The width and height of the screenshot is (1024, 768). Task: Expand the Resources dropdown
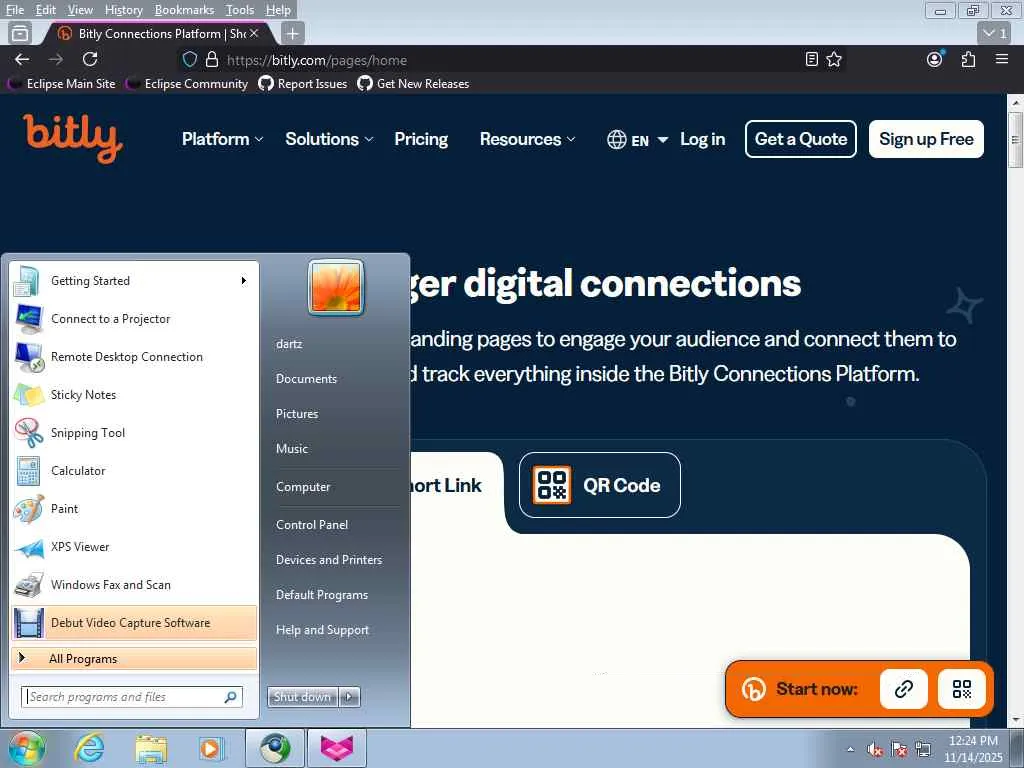[528, 139]
